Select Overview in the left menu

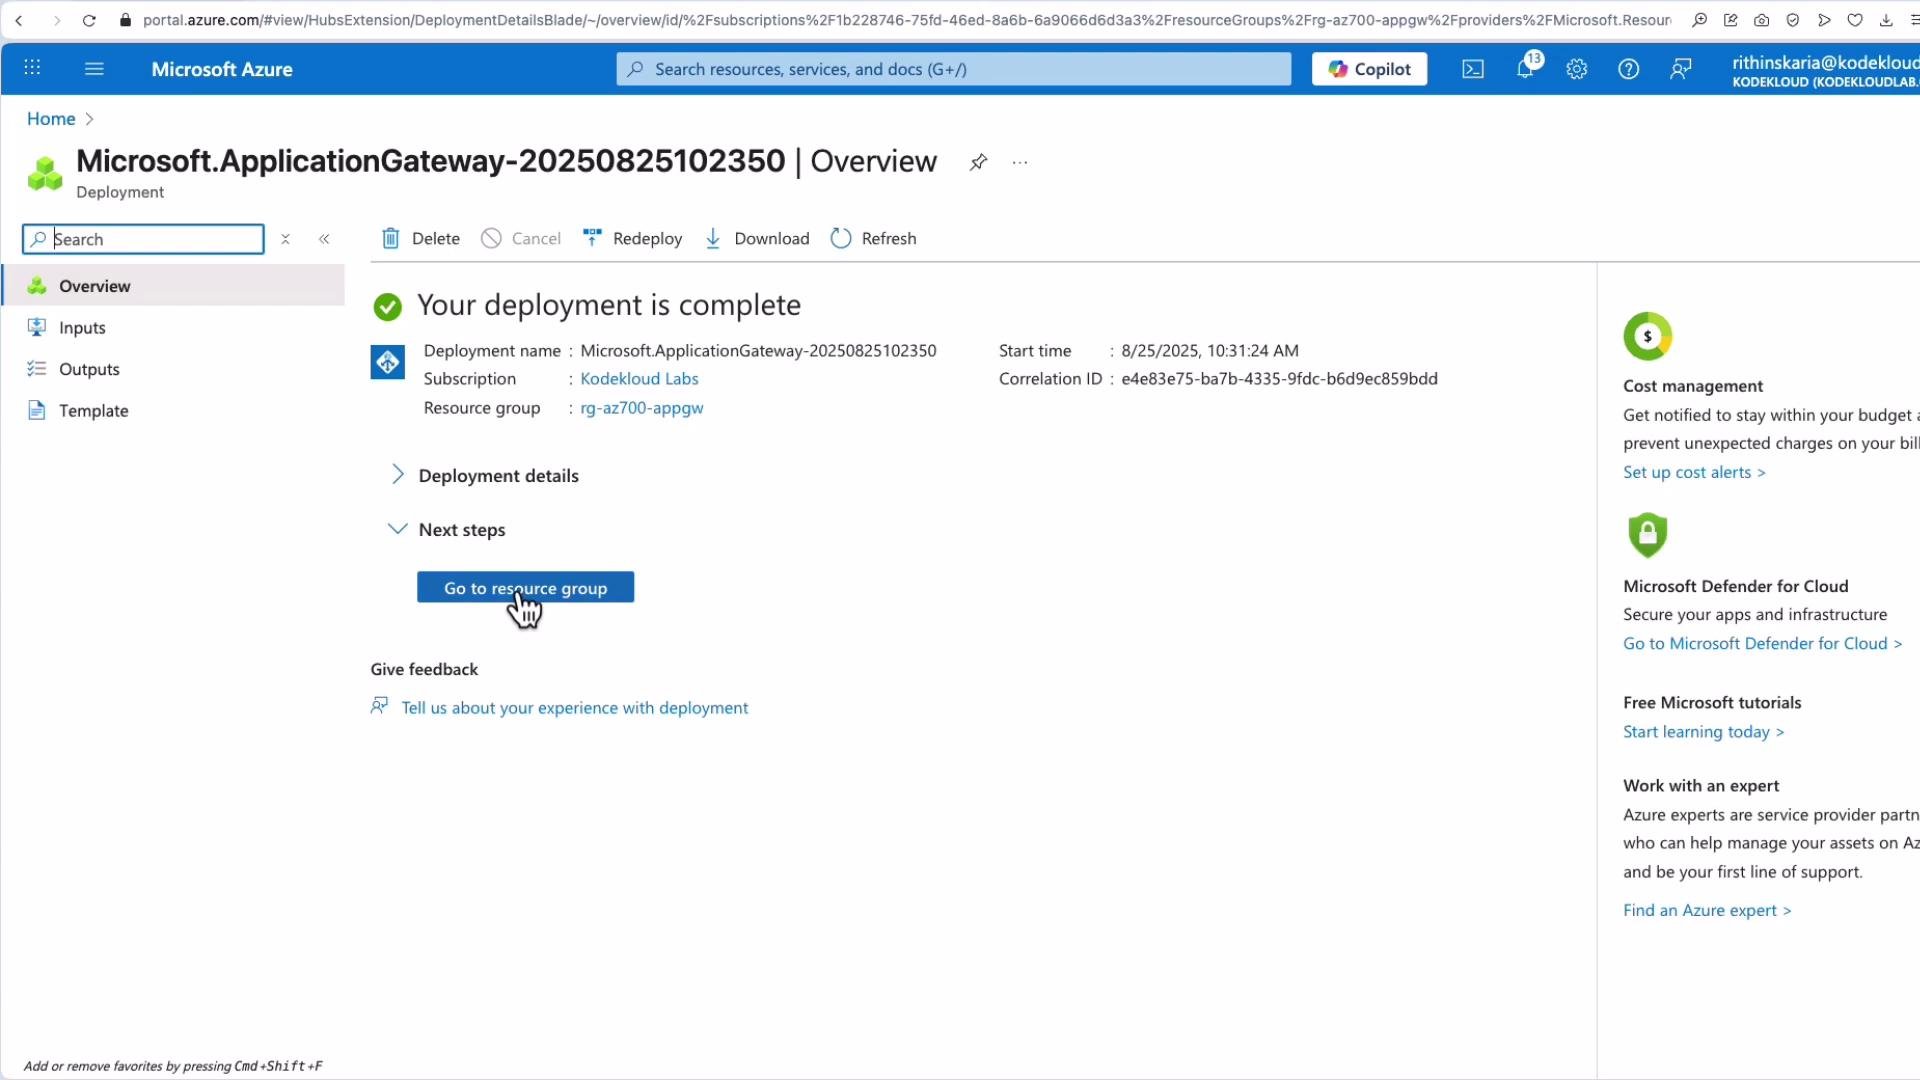[x=174, y=286]
